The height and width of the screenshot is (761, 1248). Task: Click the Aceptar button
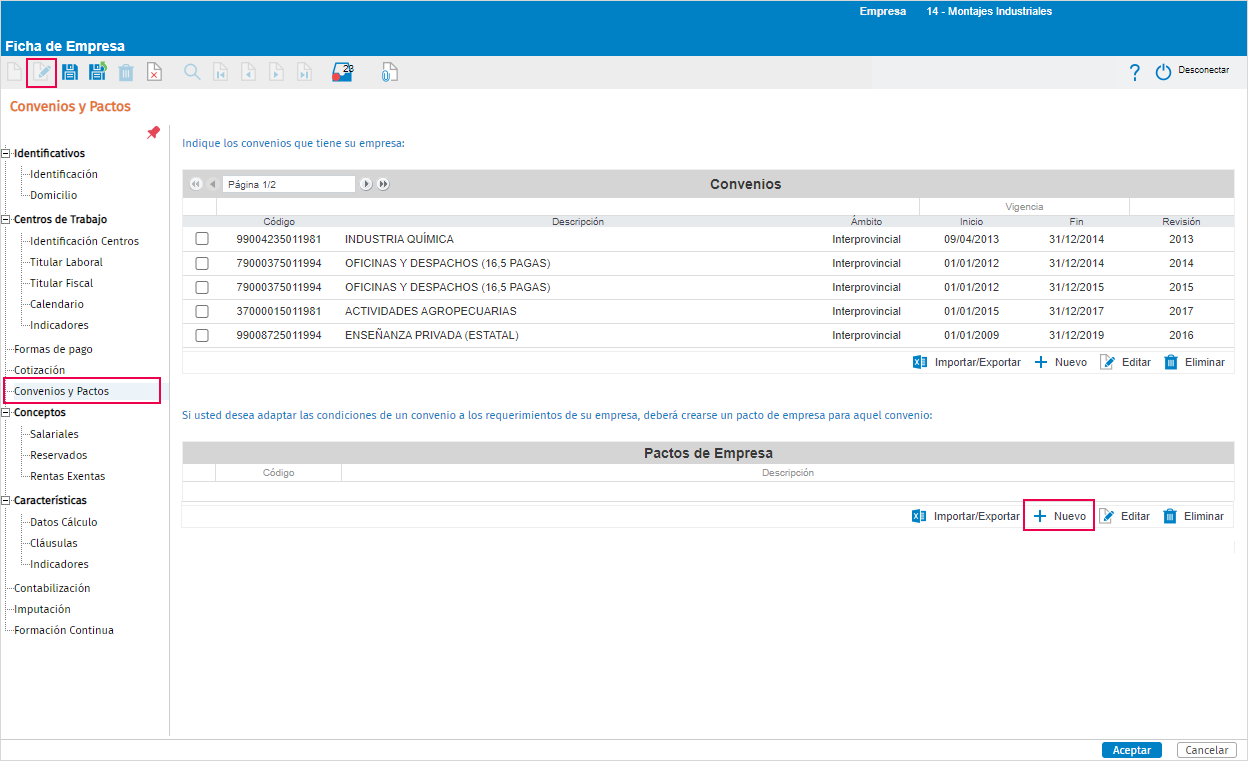[x=1132, y=750]
